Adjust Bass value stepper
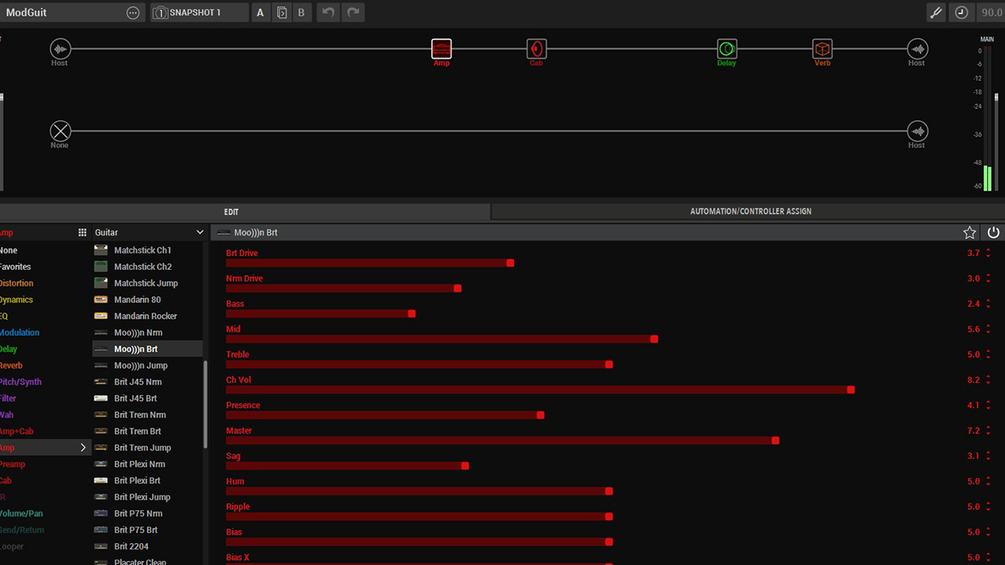This screenshot has height=565, width=1005. click(x=988, y=304)
